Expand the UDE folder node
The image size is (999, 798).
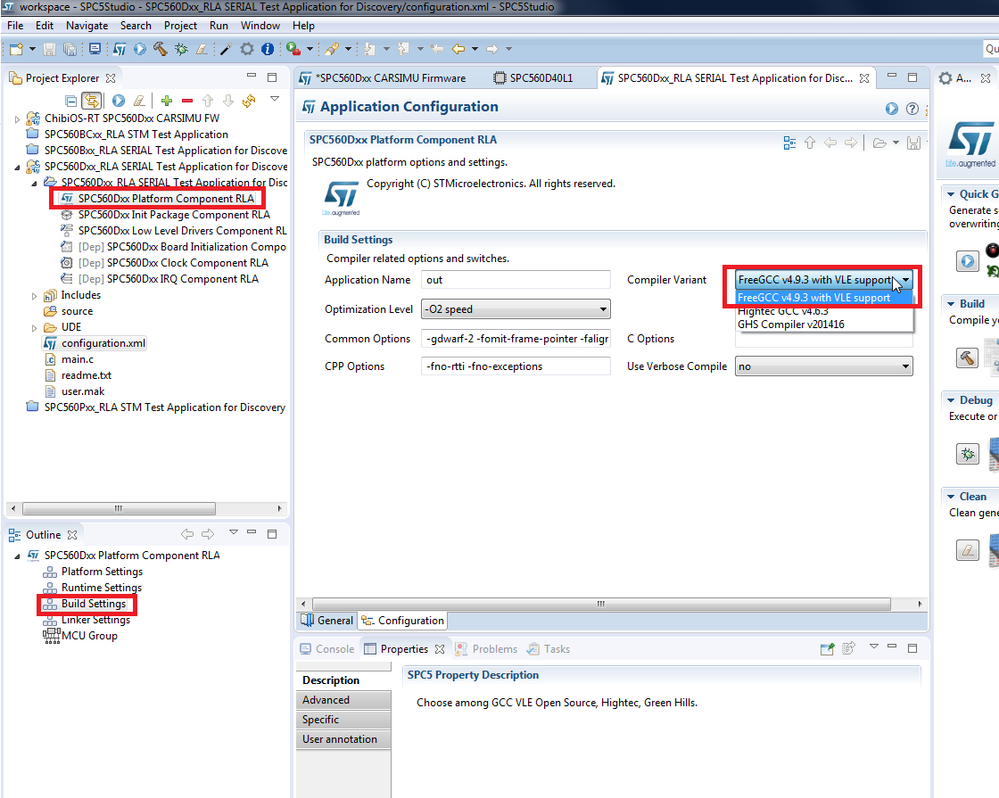(34, 328)
